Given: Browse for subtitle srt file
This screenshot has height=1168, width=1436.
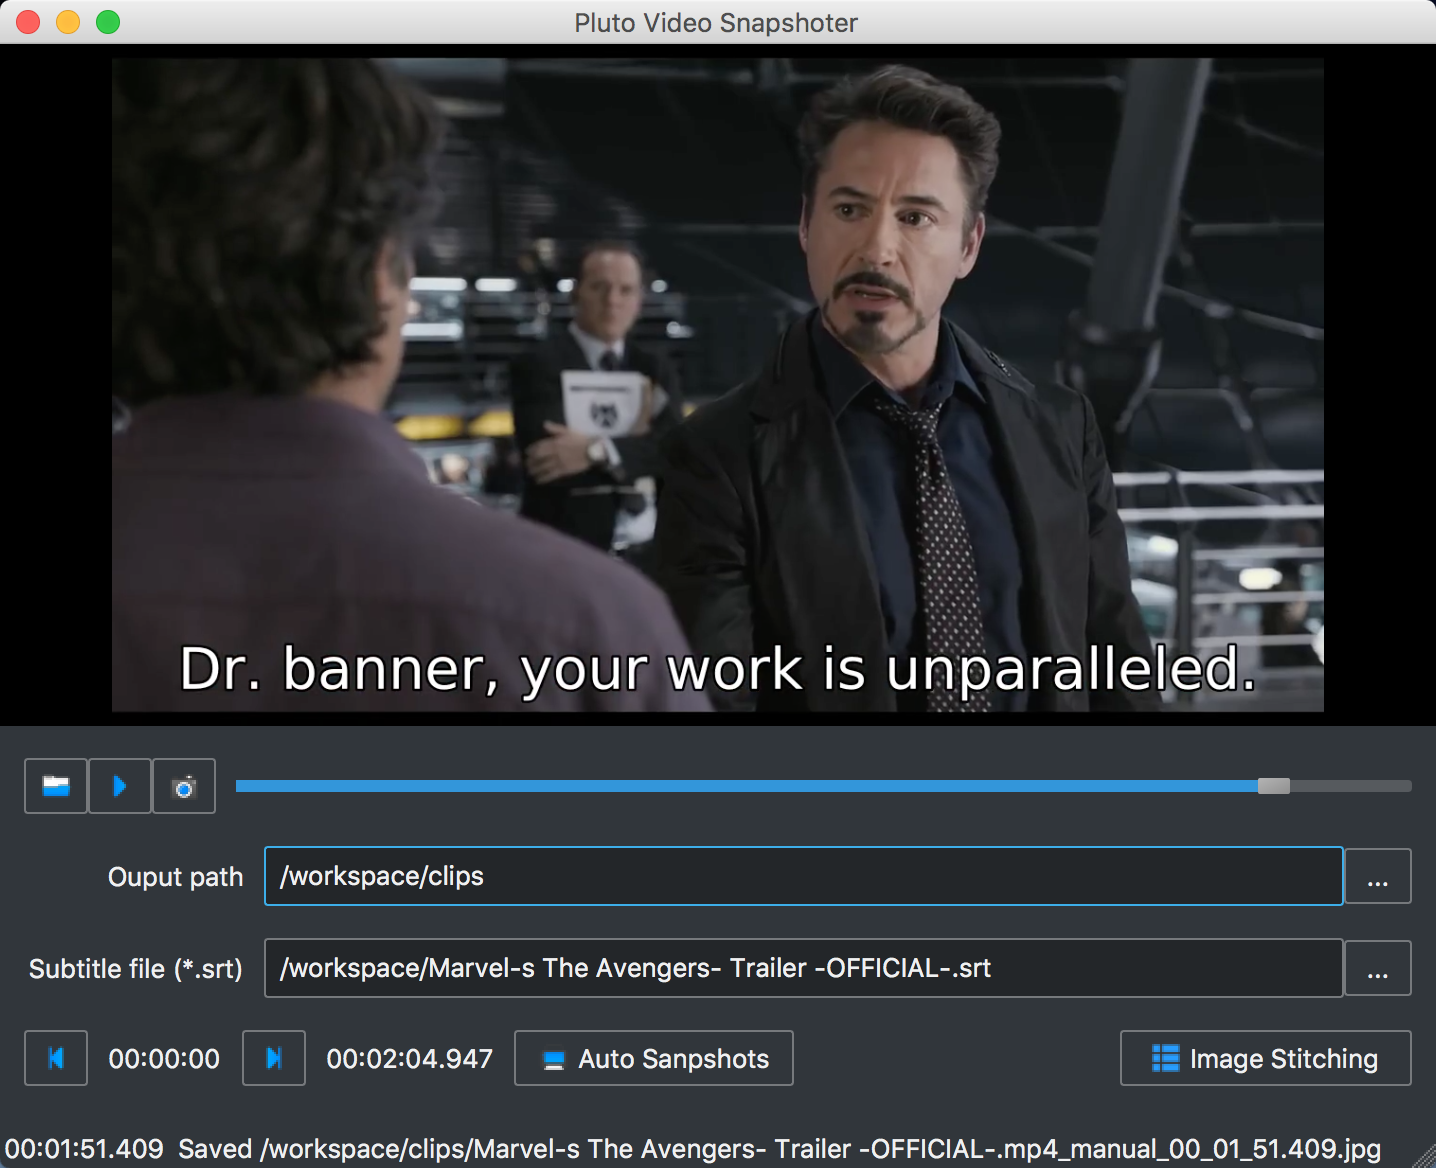Looking at the screenshot, I should point(1378,968).
